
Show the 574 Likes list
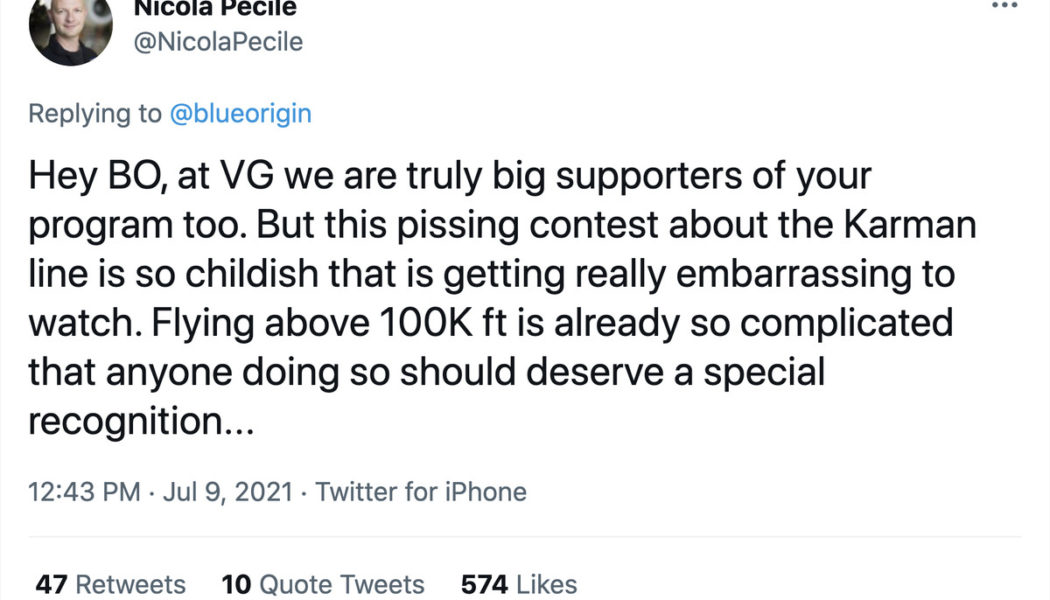pyautogui.click(x=519, y=584)
